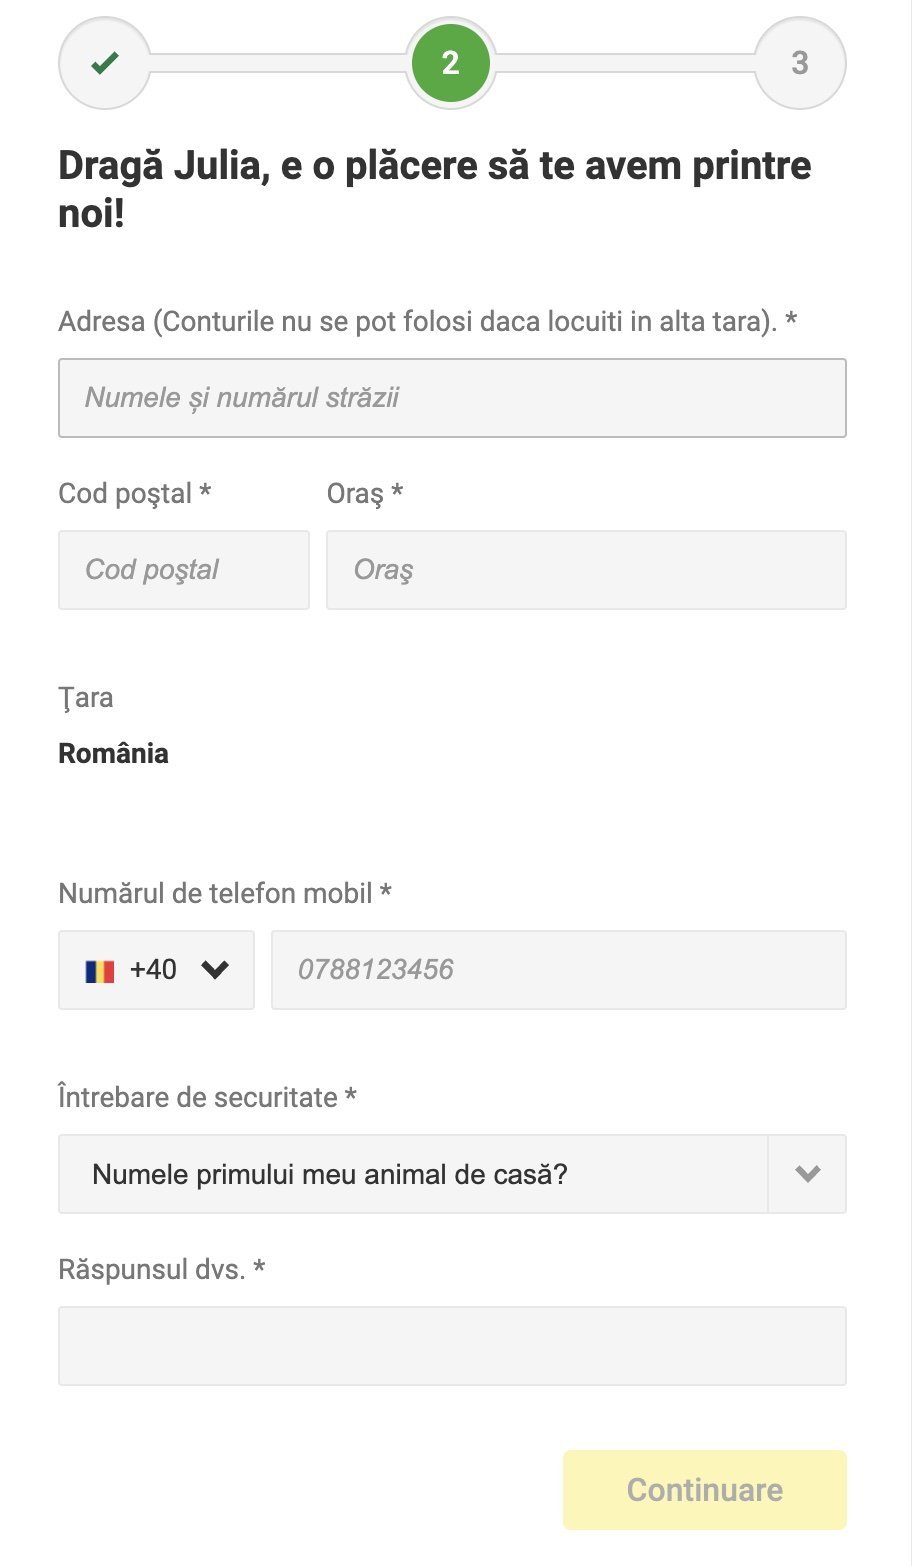Focus the street name and number field
The width and height of the screenshot is (912, 1566).
pos(452,398)
